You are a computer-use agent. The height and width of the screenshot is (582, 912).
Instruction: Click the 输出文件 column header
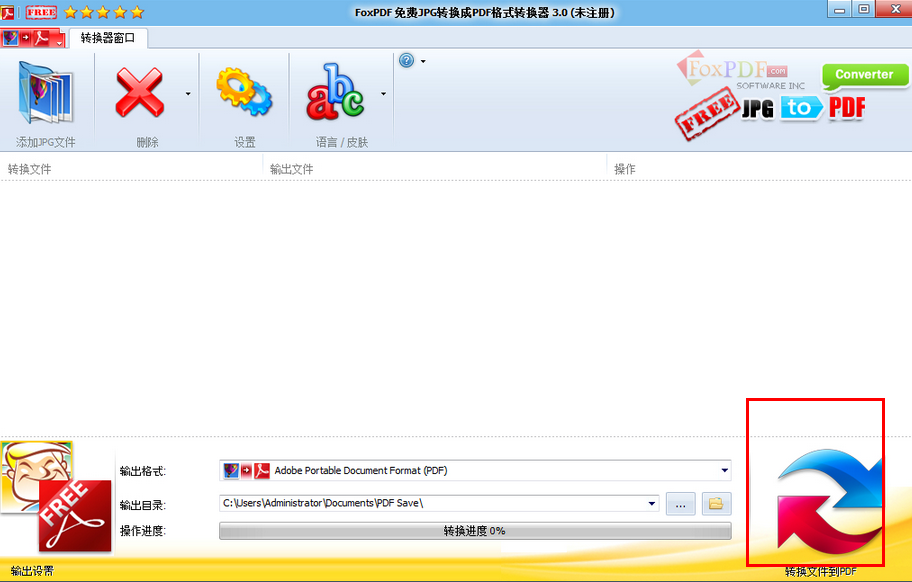pos(291,169)
